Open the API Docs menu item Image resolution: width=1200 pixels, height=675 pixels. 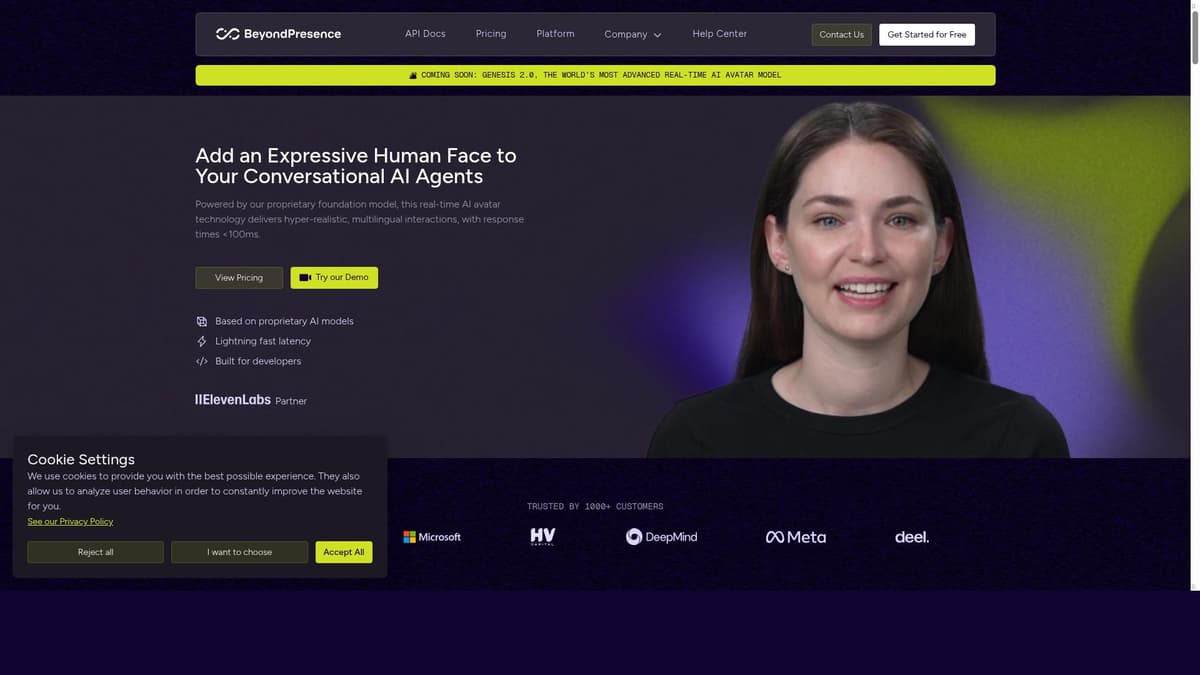(425, 33)
